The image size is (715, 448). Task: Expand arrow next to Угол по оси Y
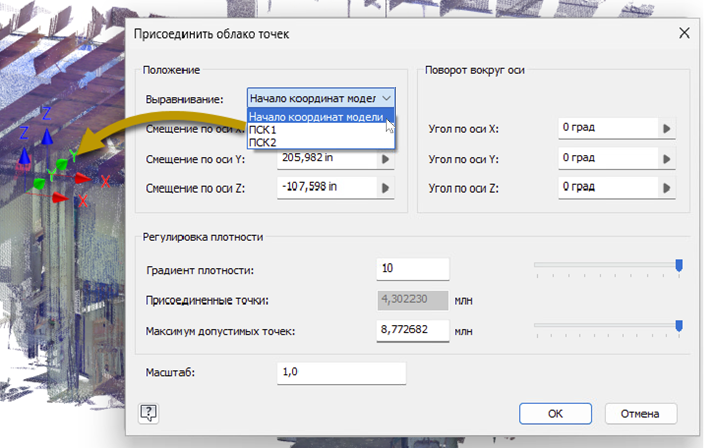667,159
